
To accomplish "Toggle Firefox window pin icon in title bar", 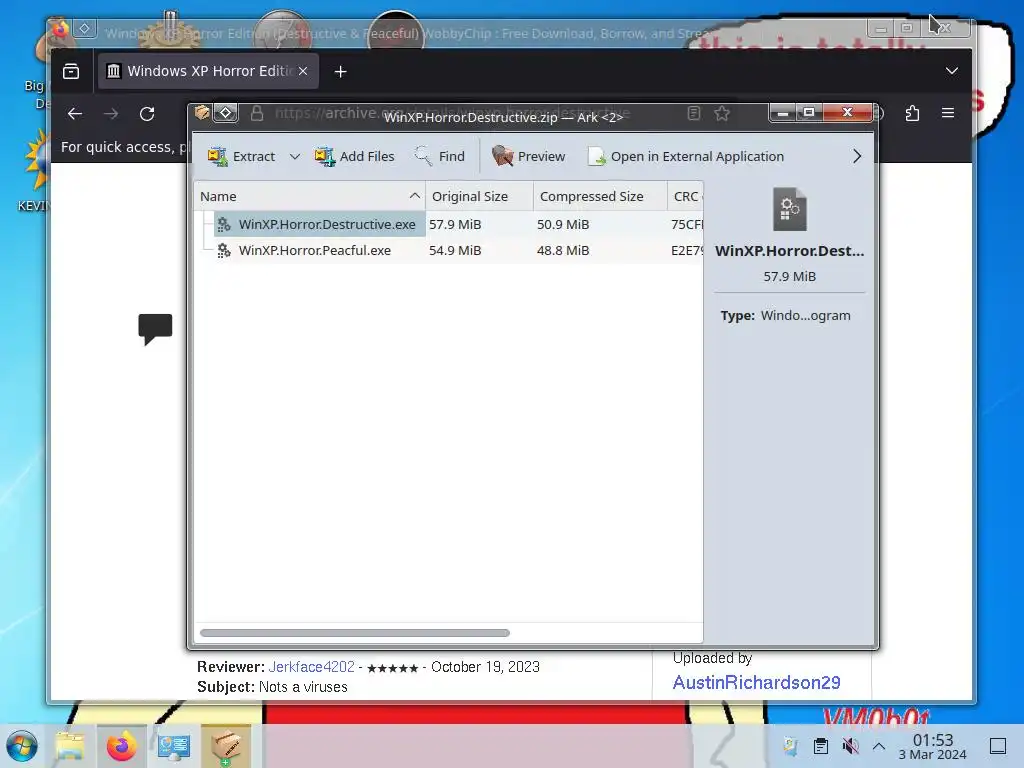I will [85, 29].
